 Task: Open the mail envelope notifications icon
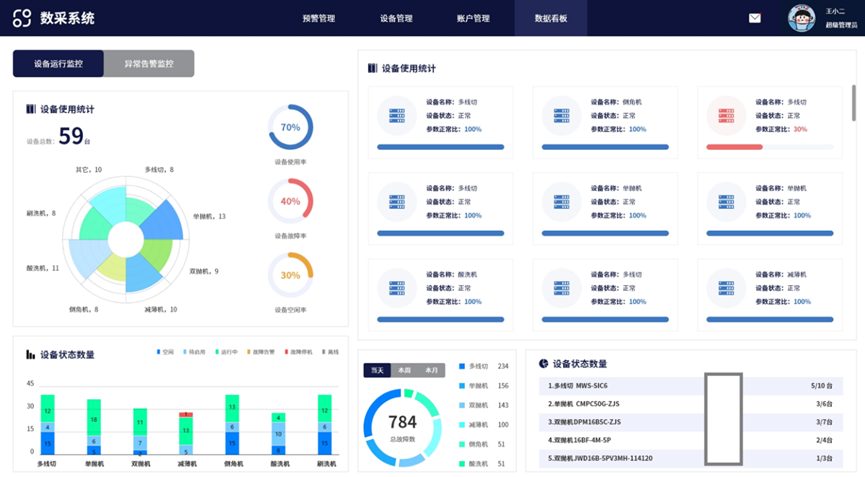[x=754, y=18]
